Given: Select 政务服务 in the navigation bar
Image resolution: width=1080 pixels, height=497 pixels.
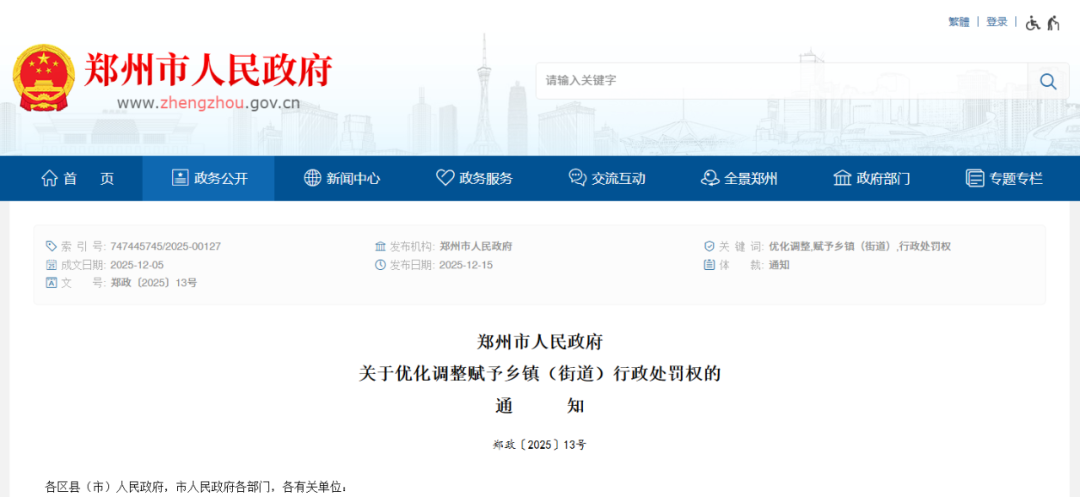Looking at the screenshot, I should [475, 178].
